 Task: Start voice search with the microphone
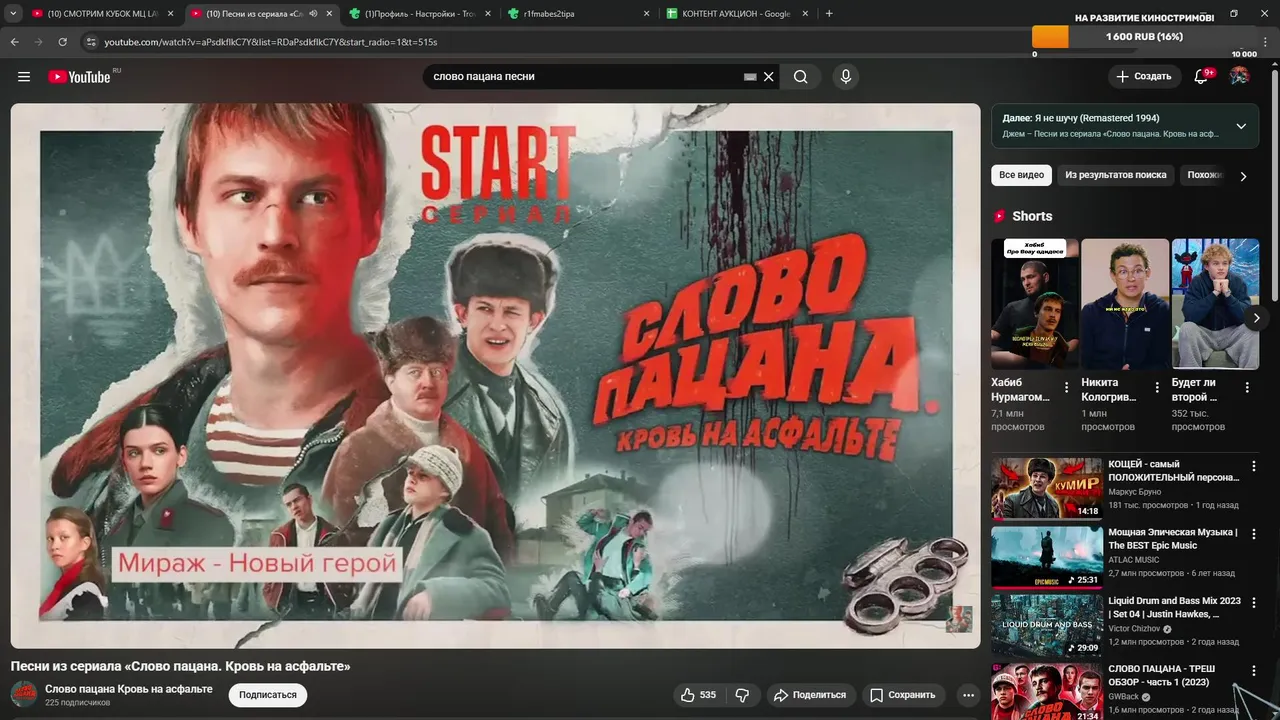pos(846,77)
